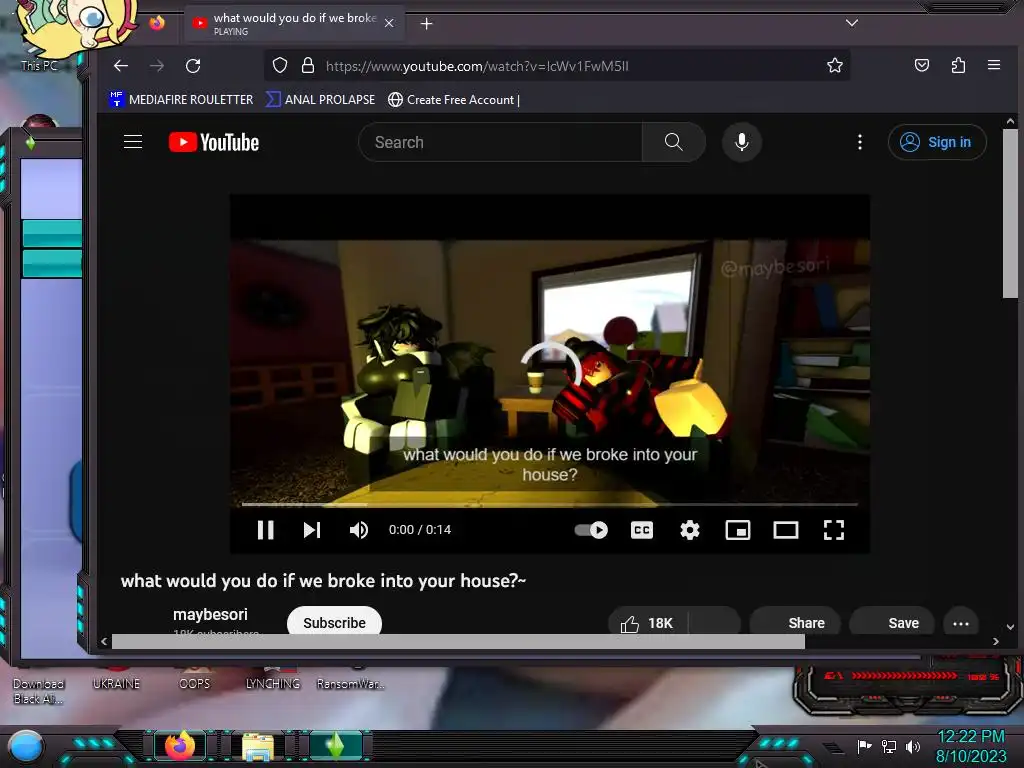Screen dimensions: 1024x768
Task: Save video to playlist
Action: (892, 623)
